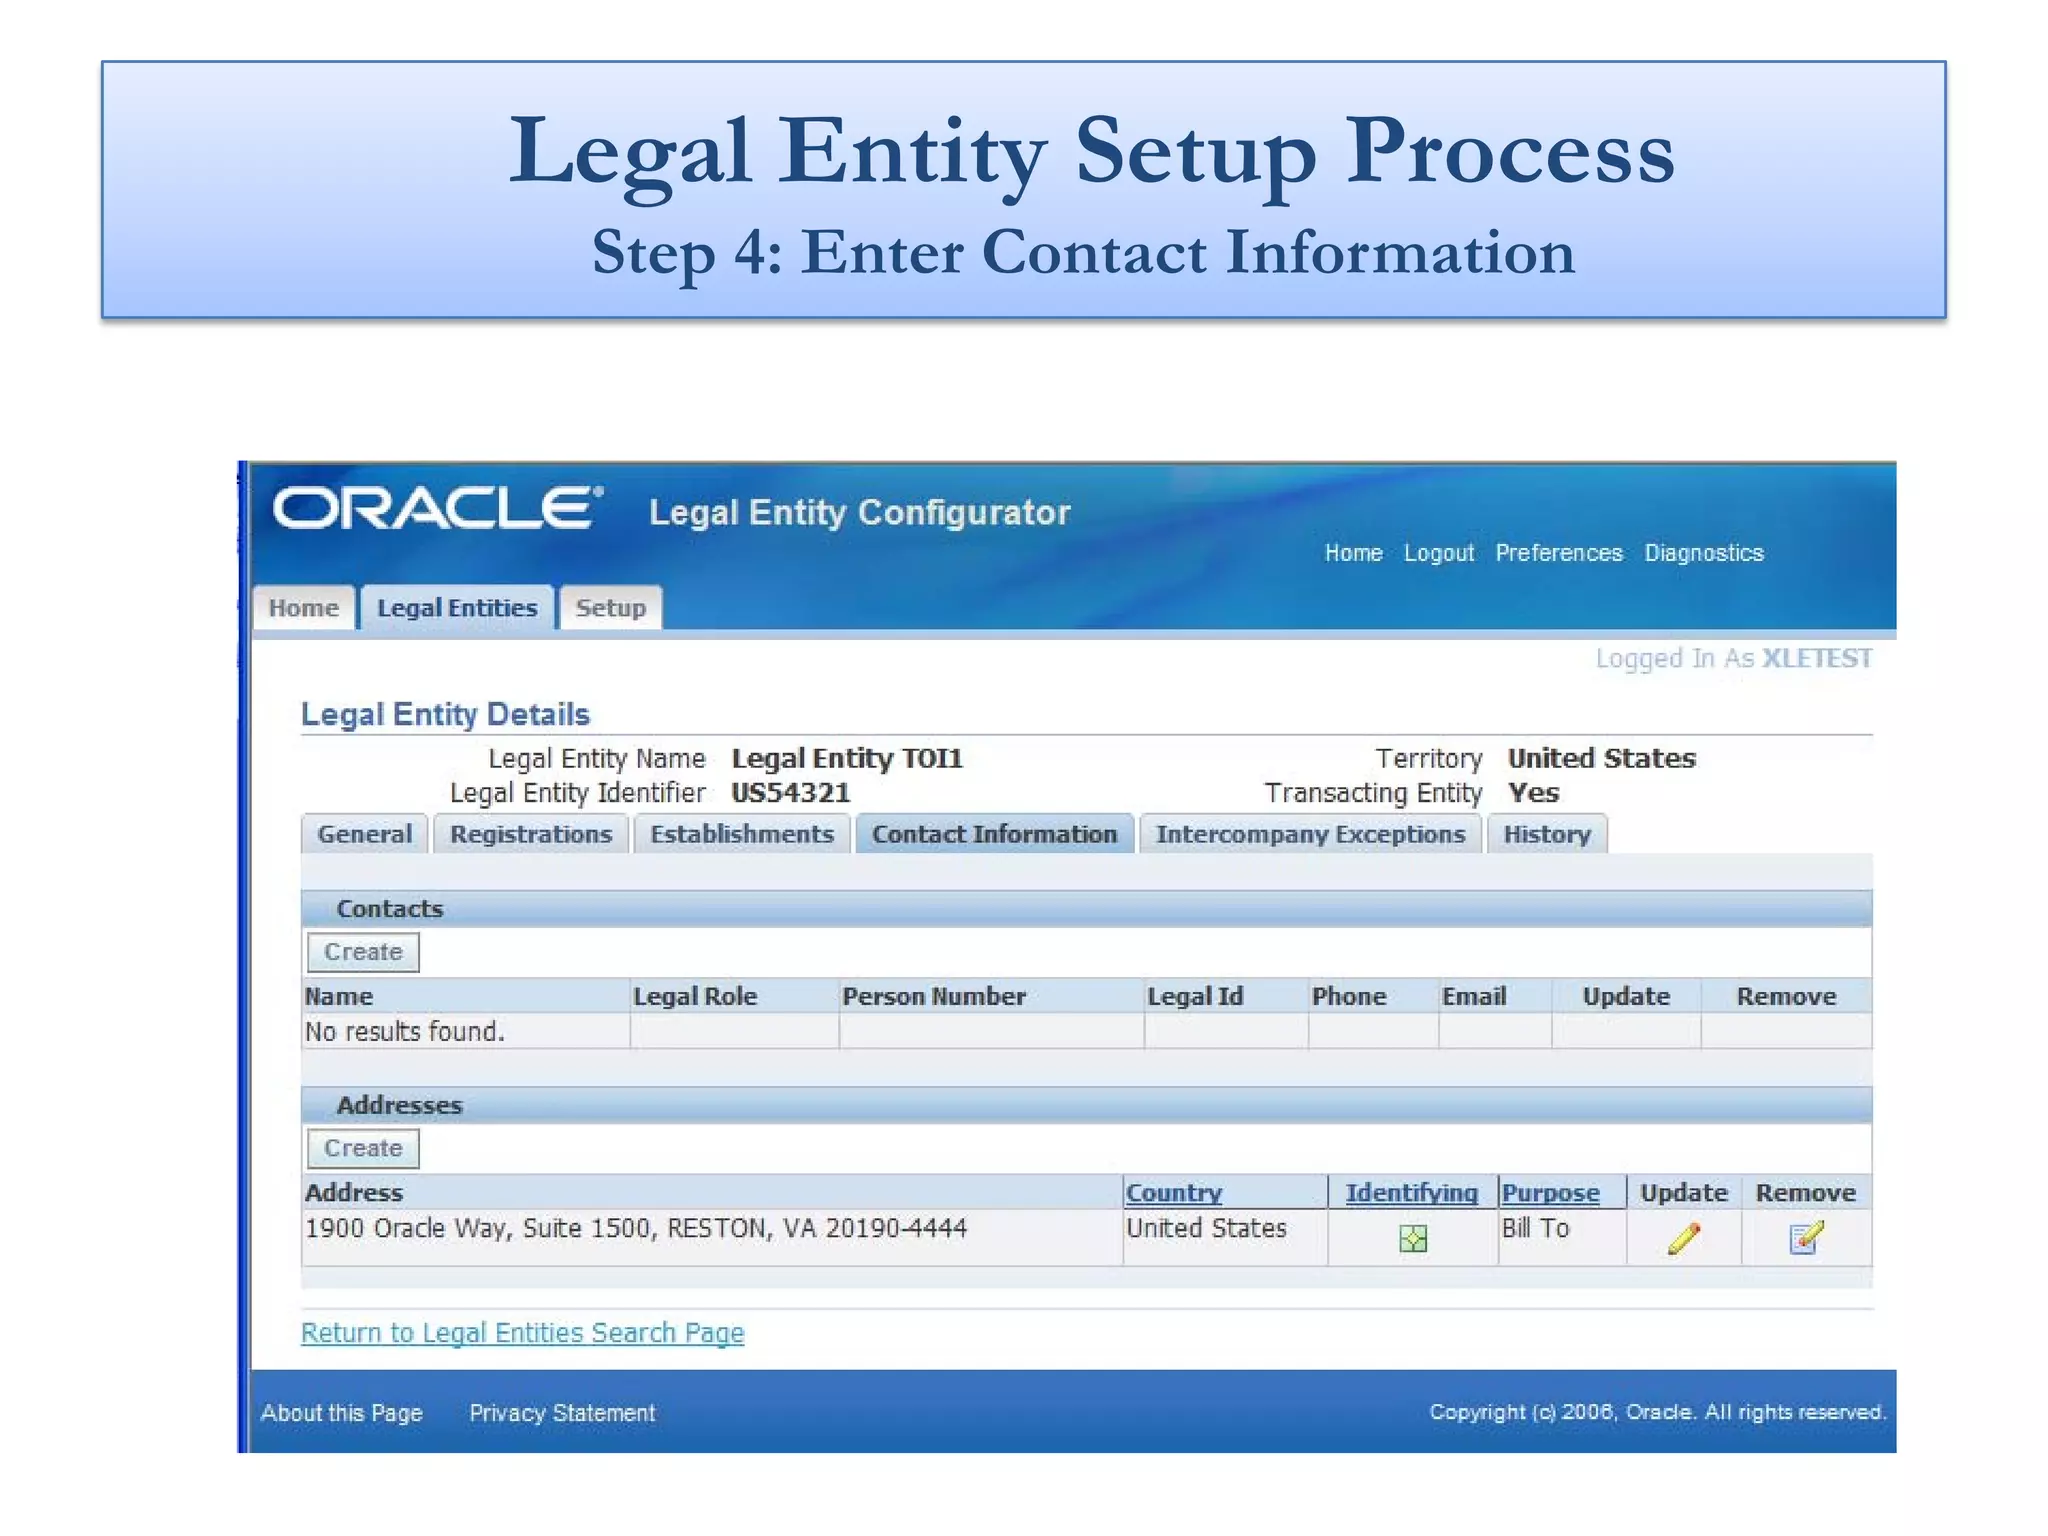Click the copyright notice in the footer

click(1657, 1412)
